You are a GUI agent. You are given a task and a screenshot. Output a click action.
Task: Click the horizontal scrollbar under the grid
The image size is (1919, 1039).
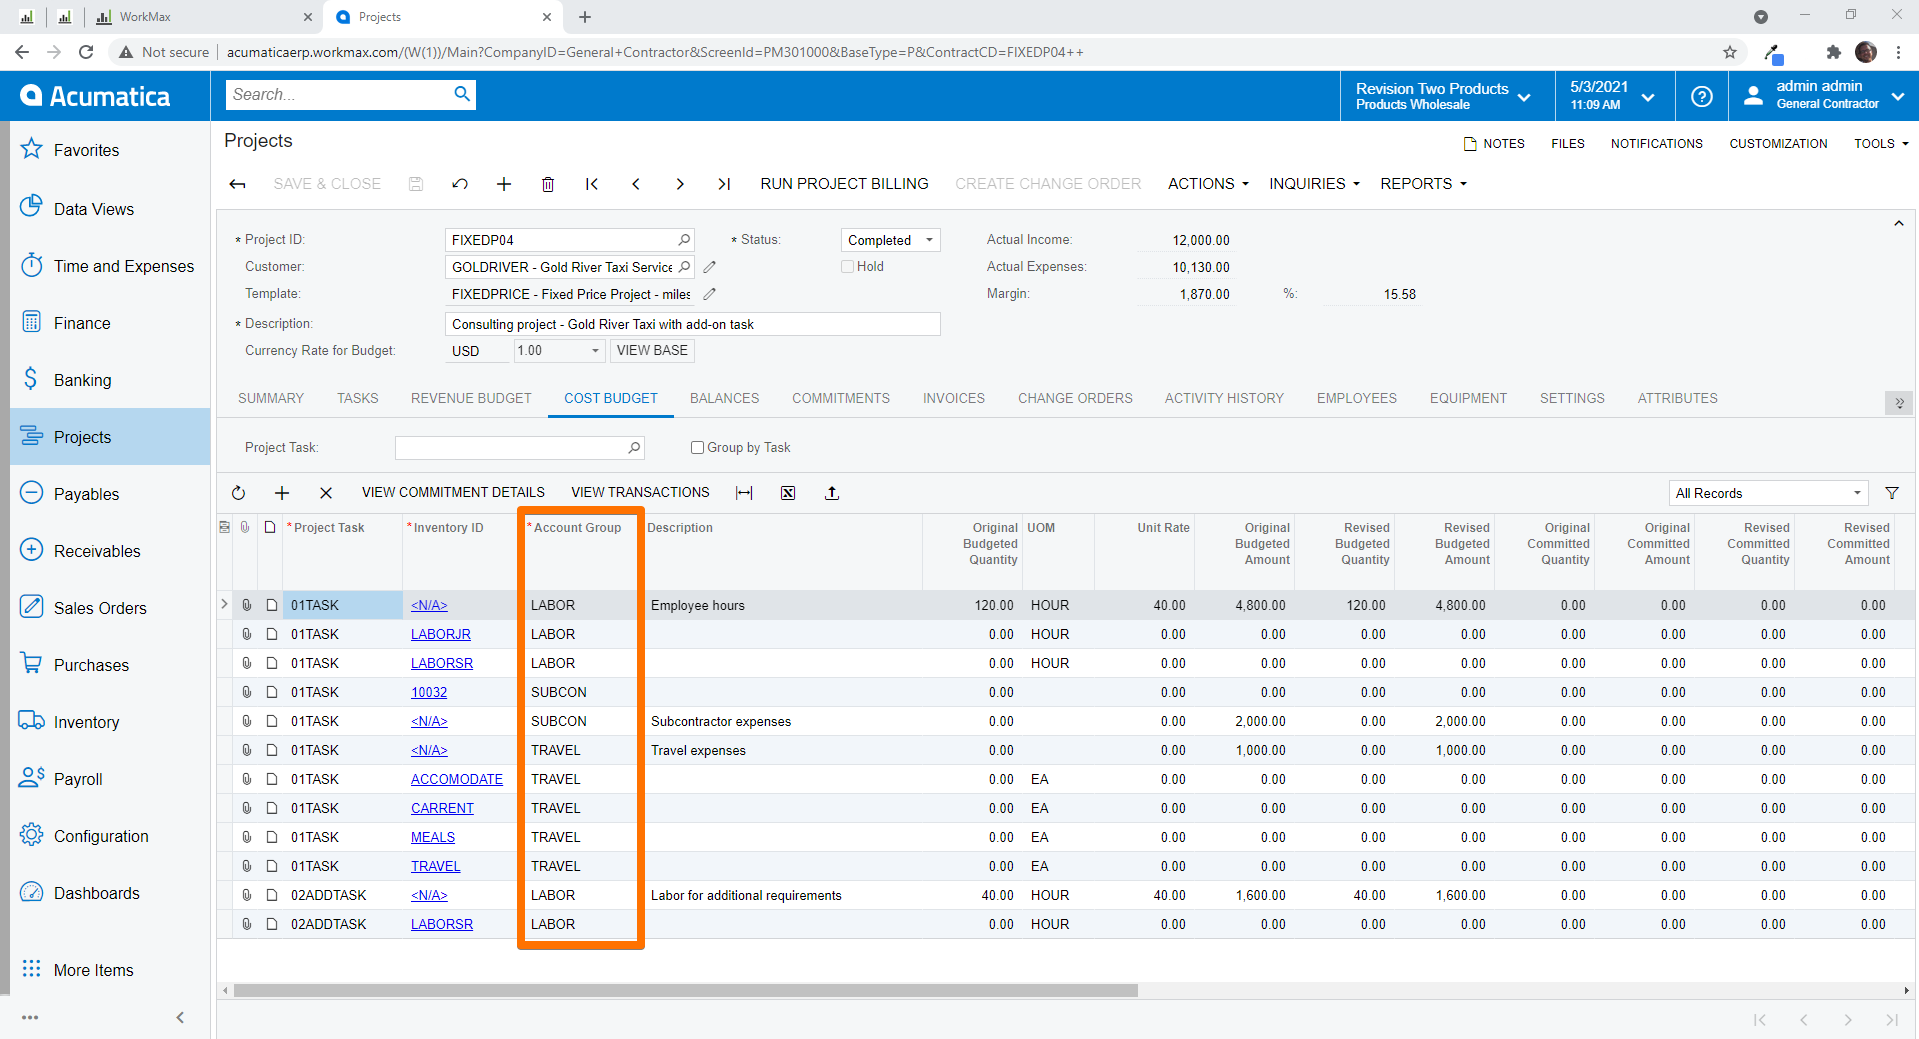point(685,991)
